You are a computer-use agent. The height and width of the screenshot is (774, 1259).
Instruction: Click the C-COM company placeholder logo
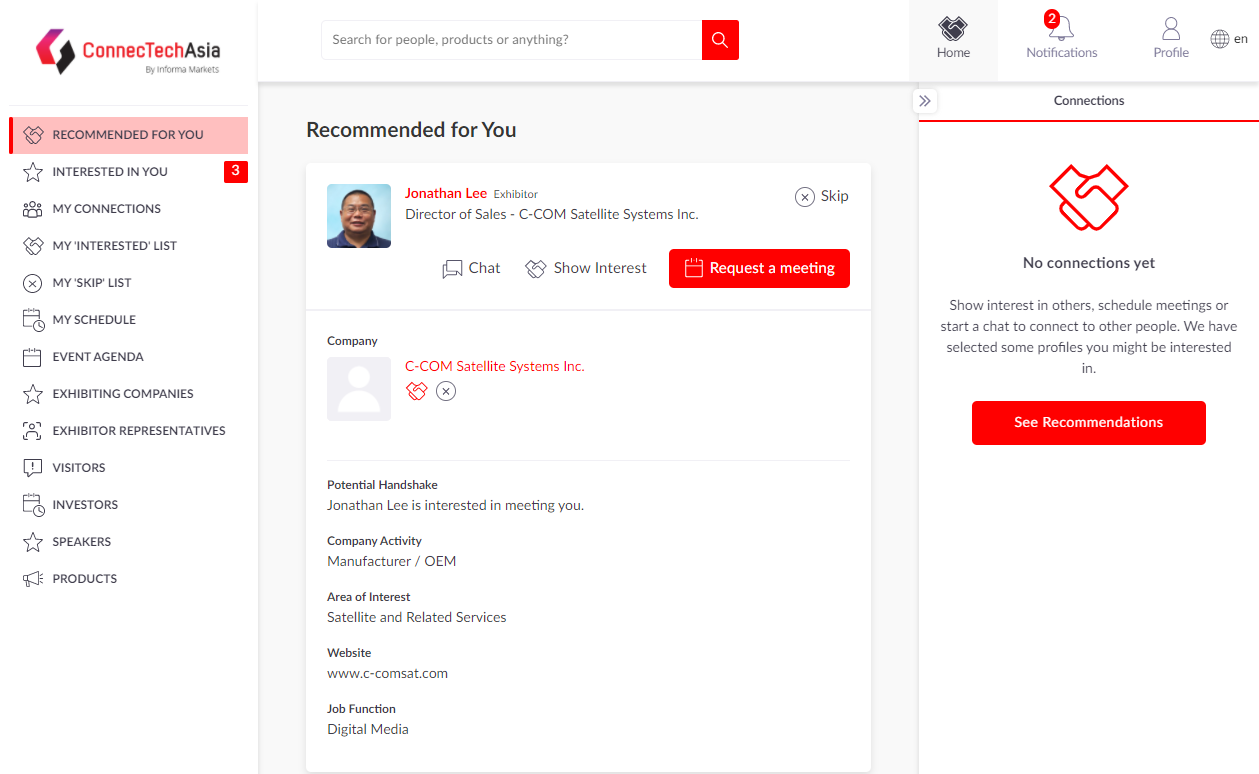click(x=359, y=389)
